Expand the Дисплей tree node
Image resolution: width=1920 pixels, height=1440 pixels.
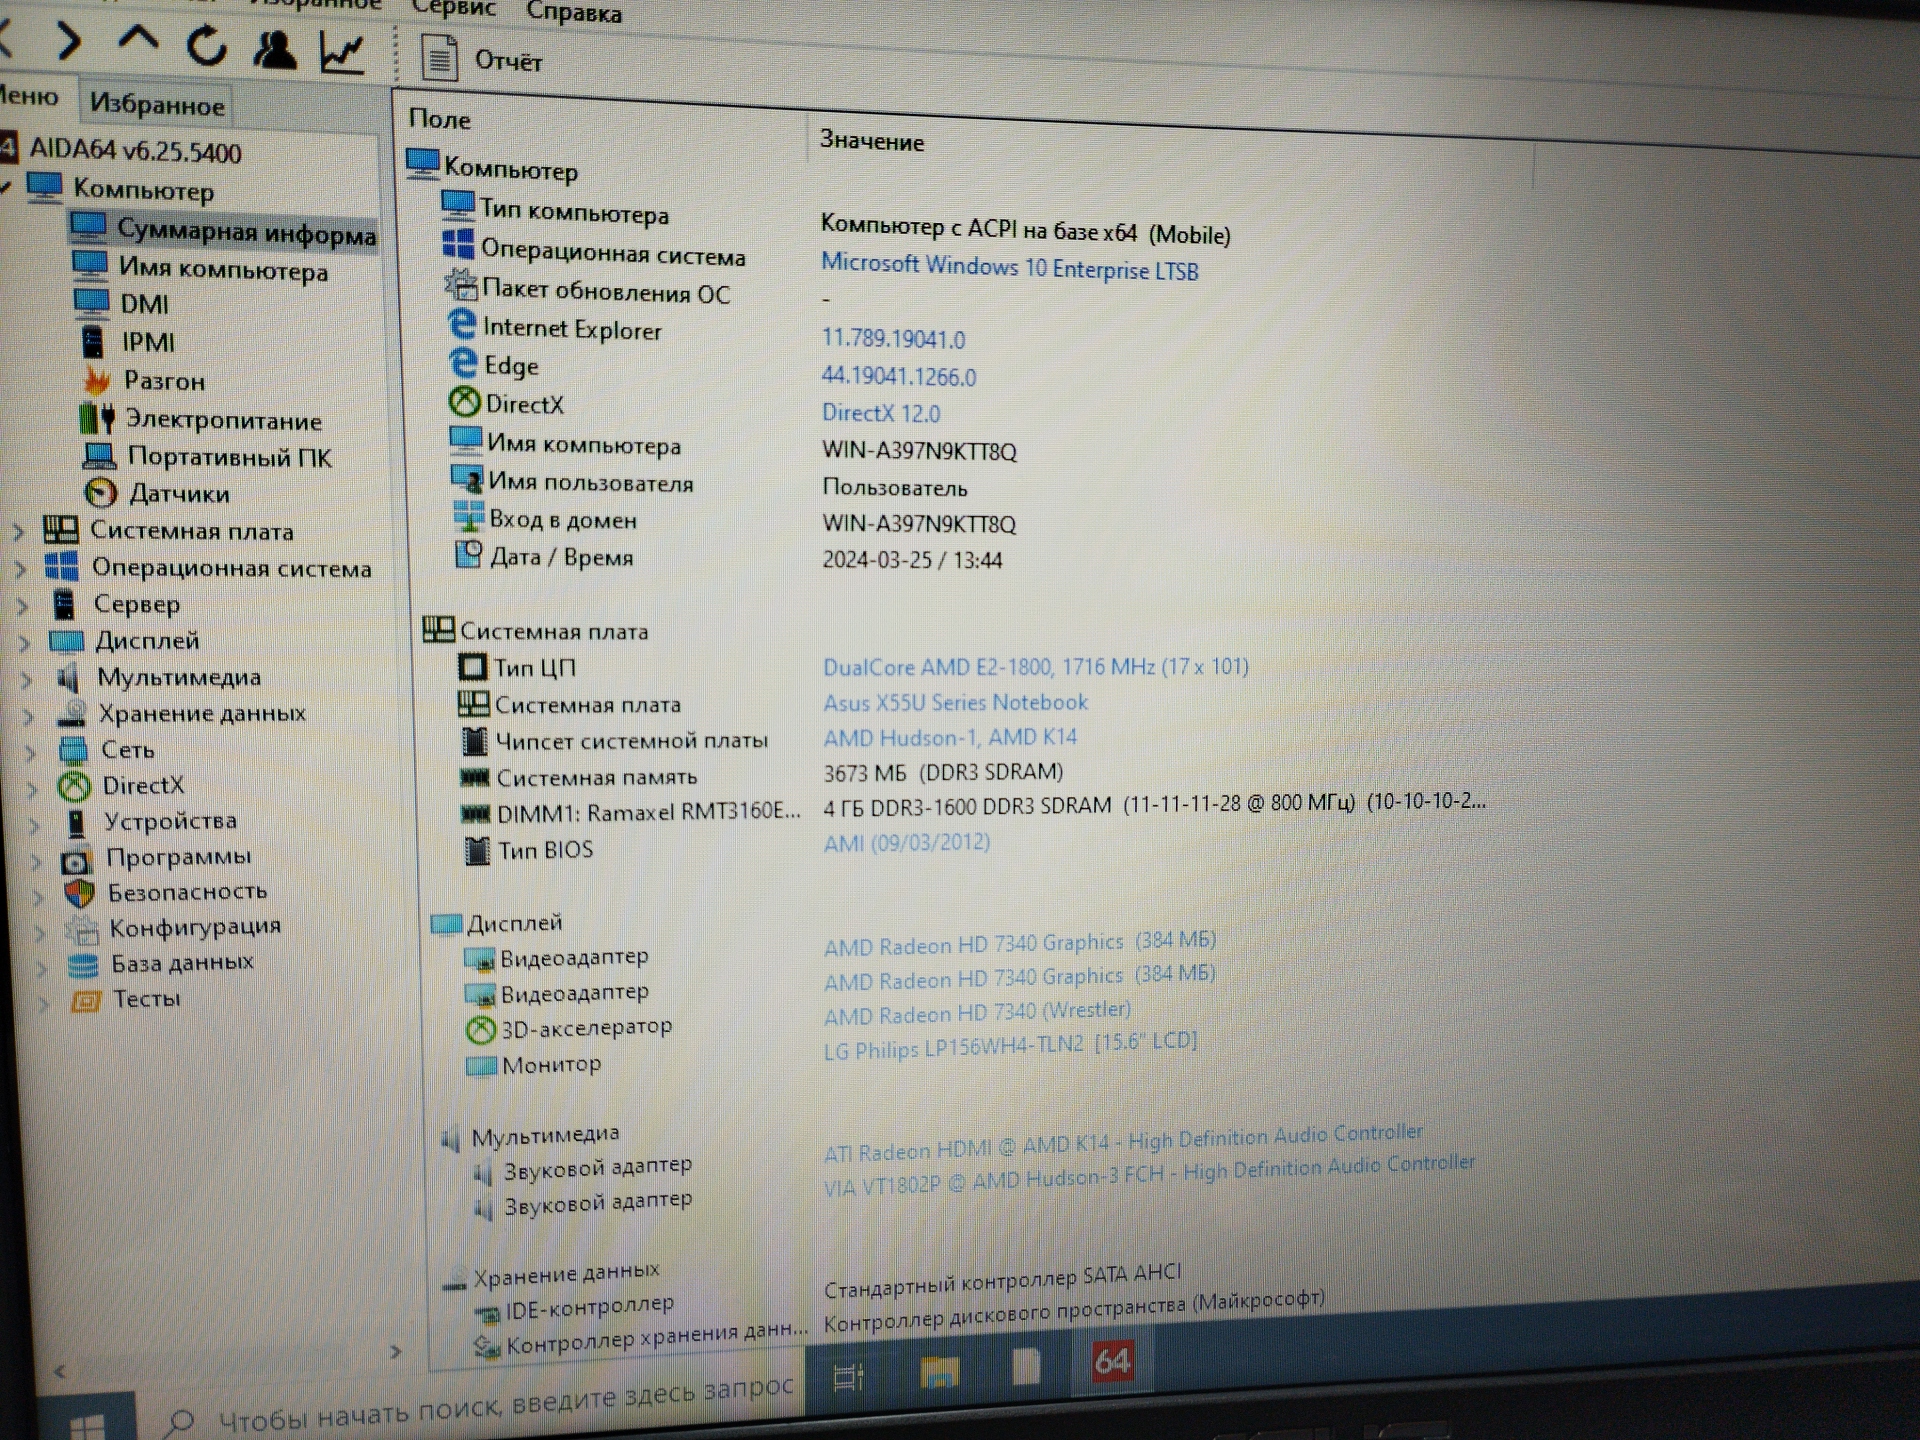click(25, 642)
